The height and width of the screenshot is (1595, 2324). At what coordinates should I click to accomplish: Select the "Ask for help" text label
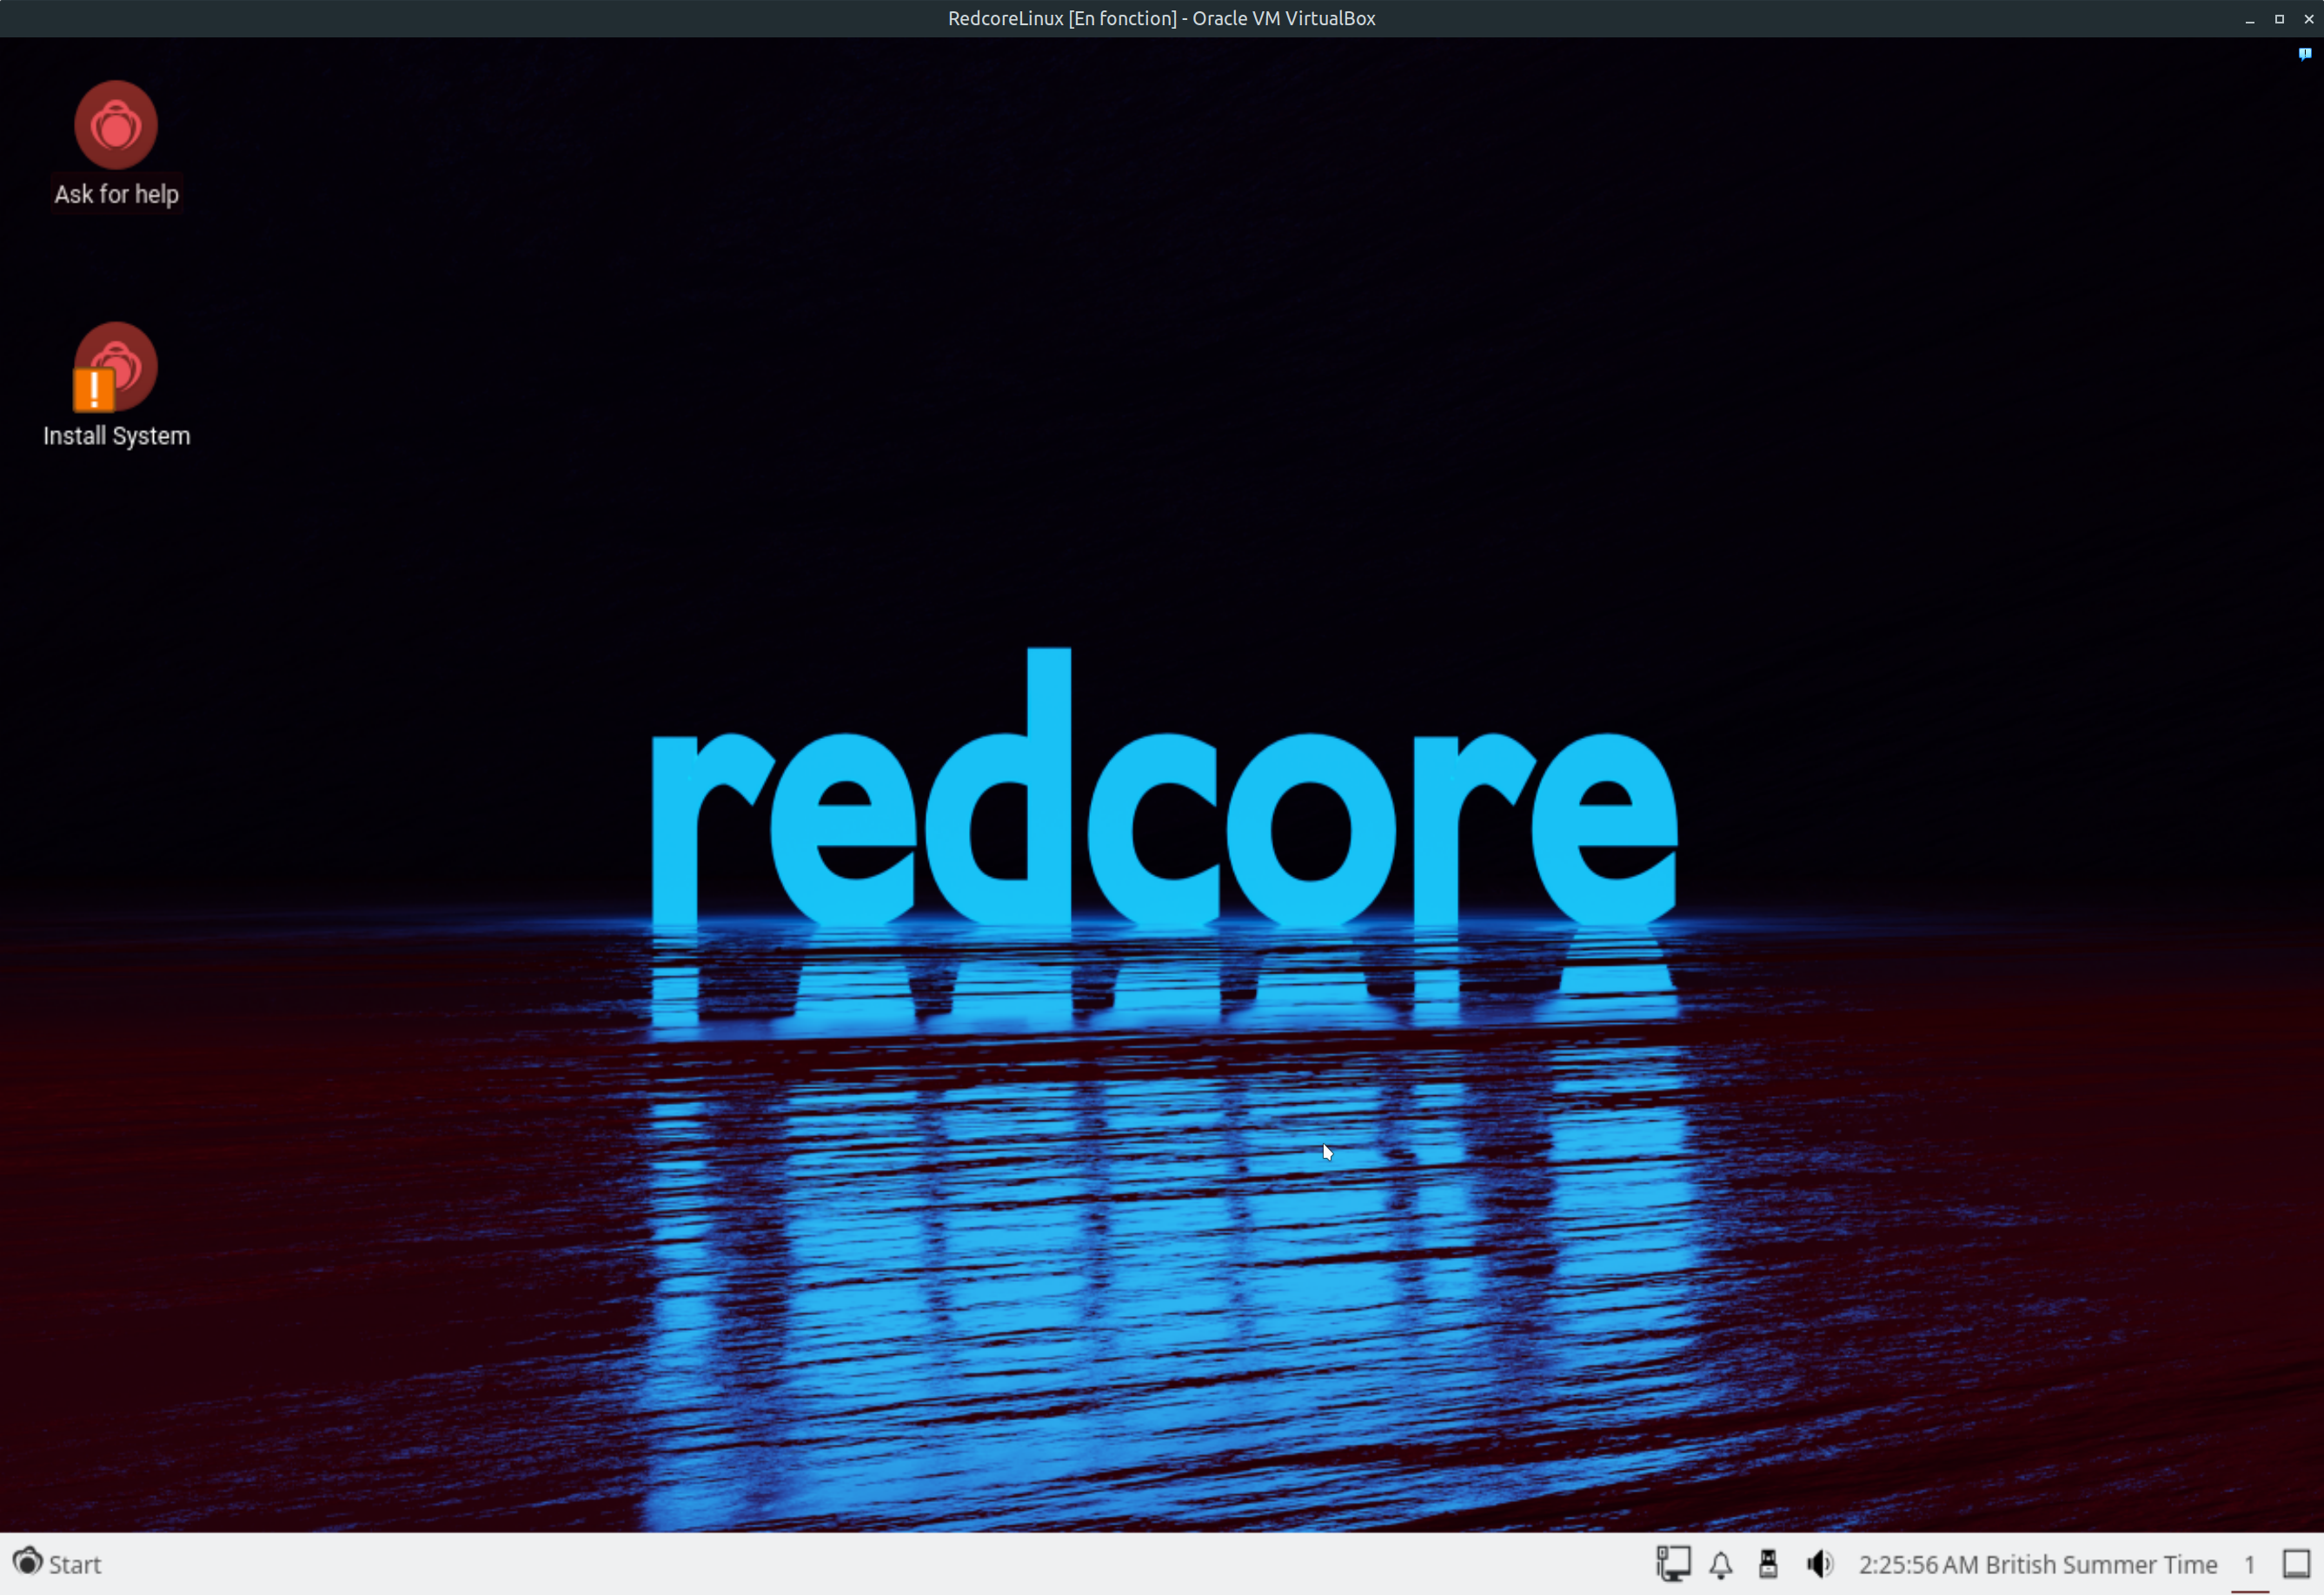point(116,194)
